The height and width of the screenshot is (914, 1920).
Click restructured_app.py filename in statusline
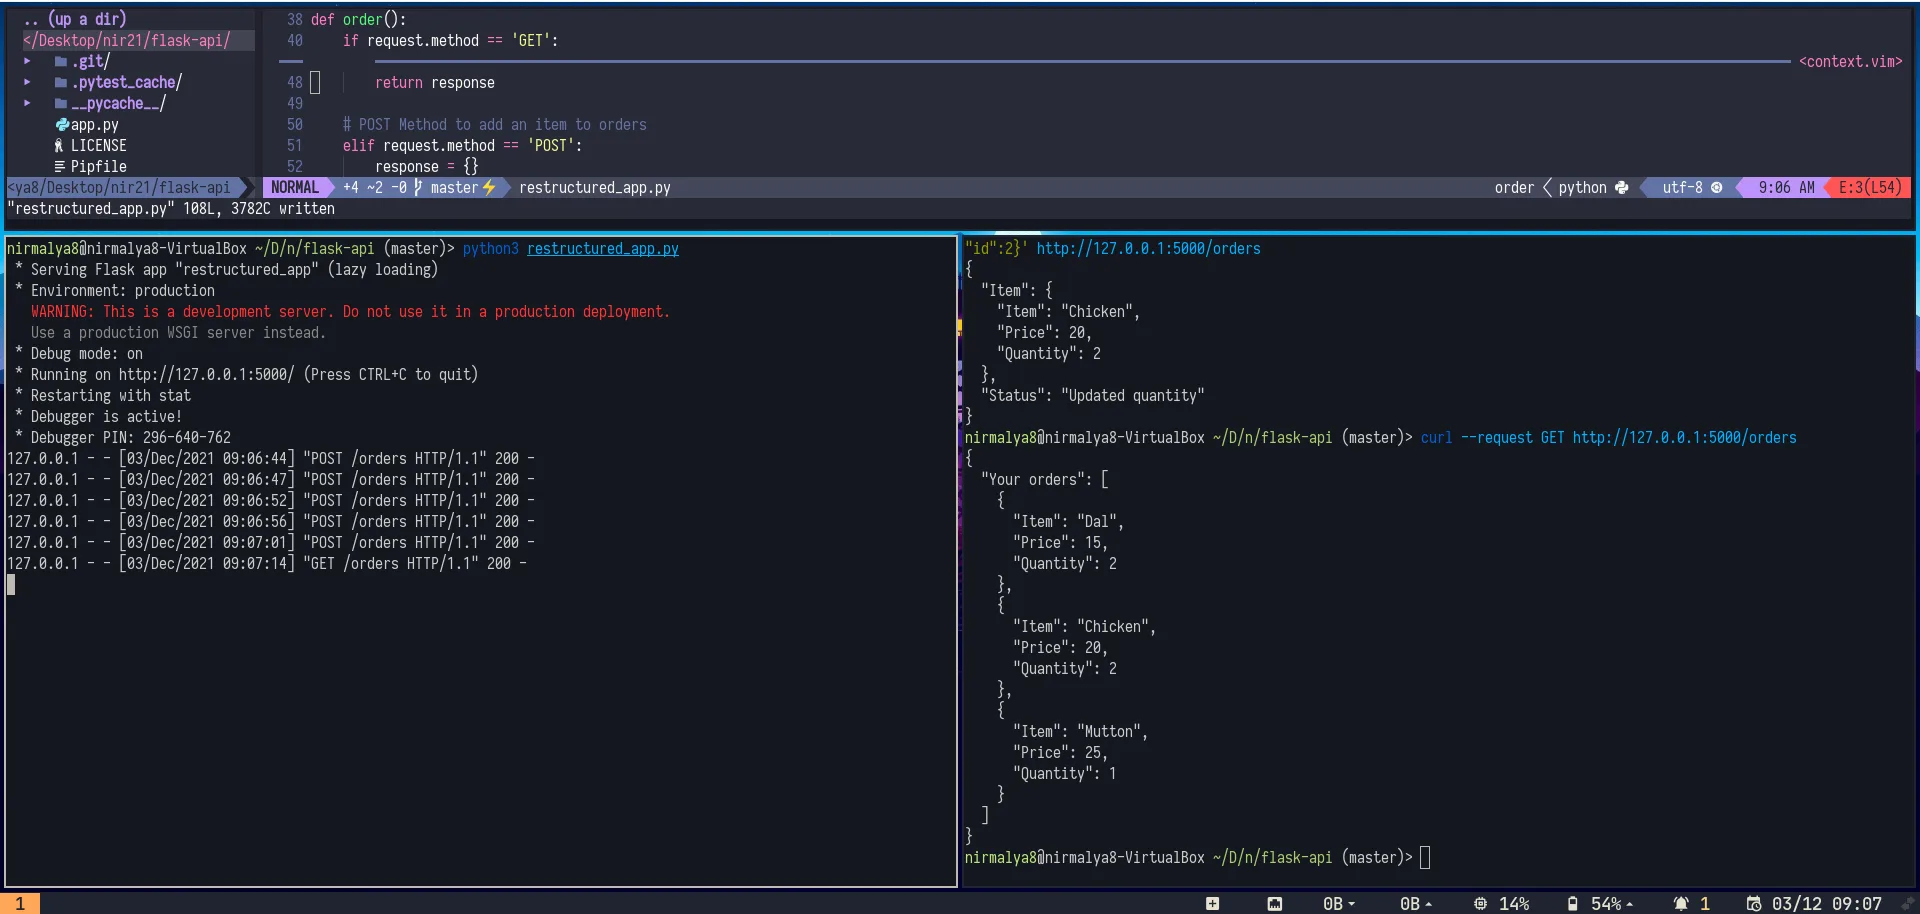click(594, 187)
